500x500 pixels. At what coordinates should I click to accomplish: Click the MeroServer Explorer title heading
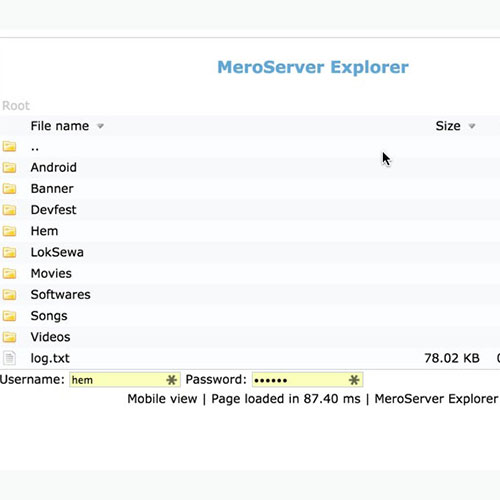313,67
